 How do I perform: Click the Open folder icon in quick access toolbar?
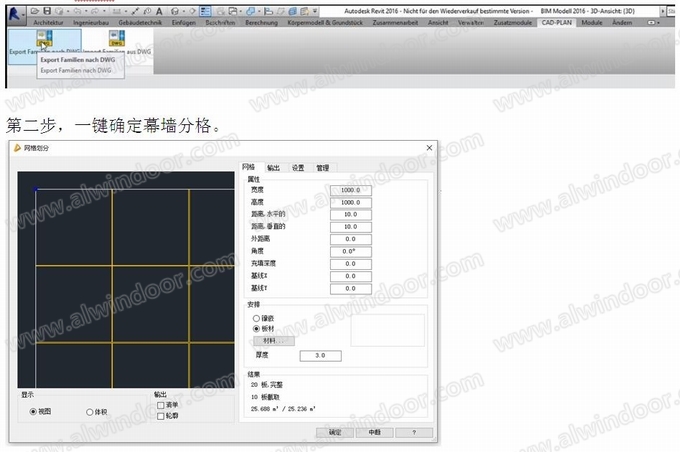tap(34, 9)
